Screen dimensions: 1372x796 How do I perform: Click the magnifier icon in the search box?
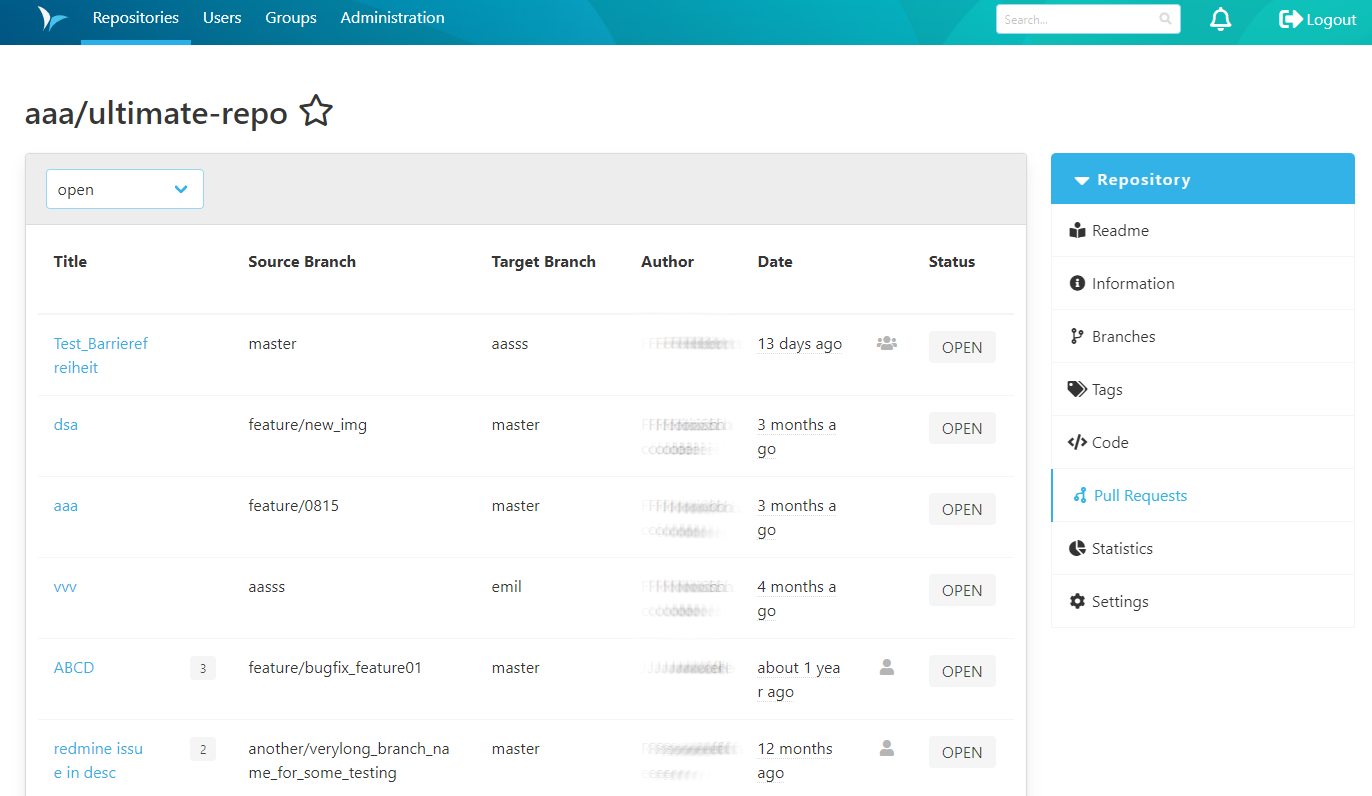pyautogui.click(x=1165, y=18)
